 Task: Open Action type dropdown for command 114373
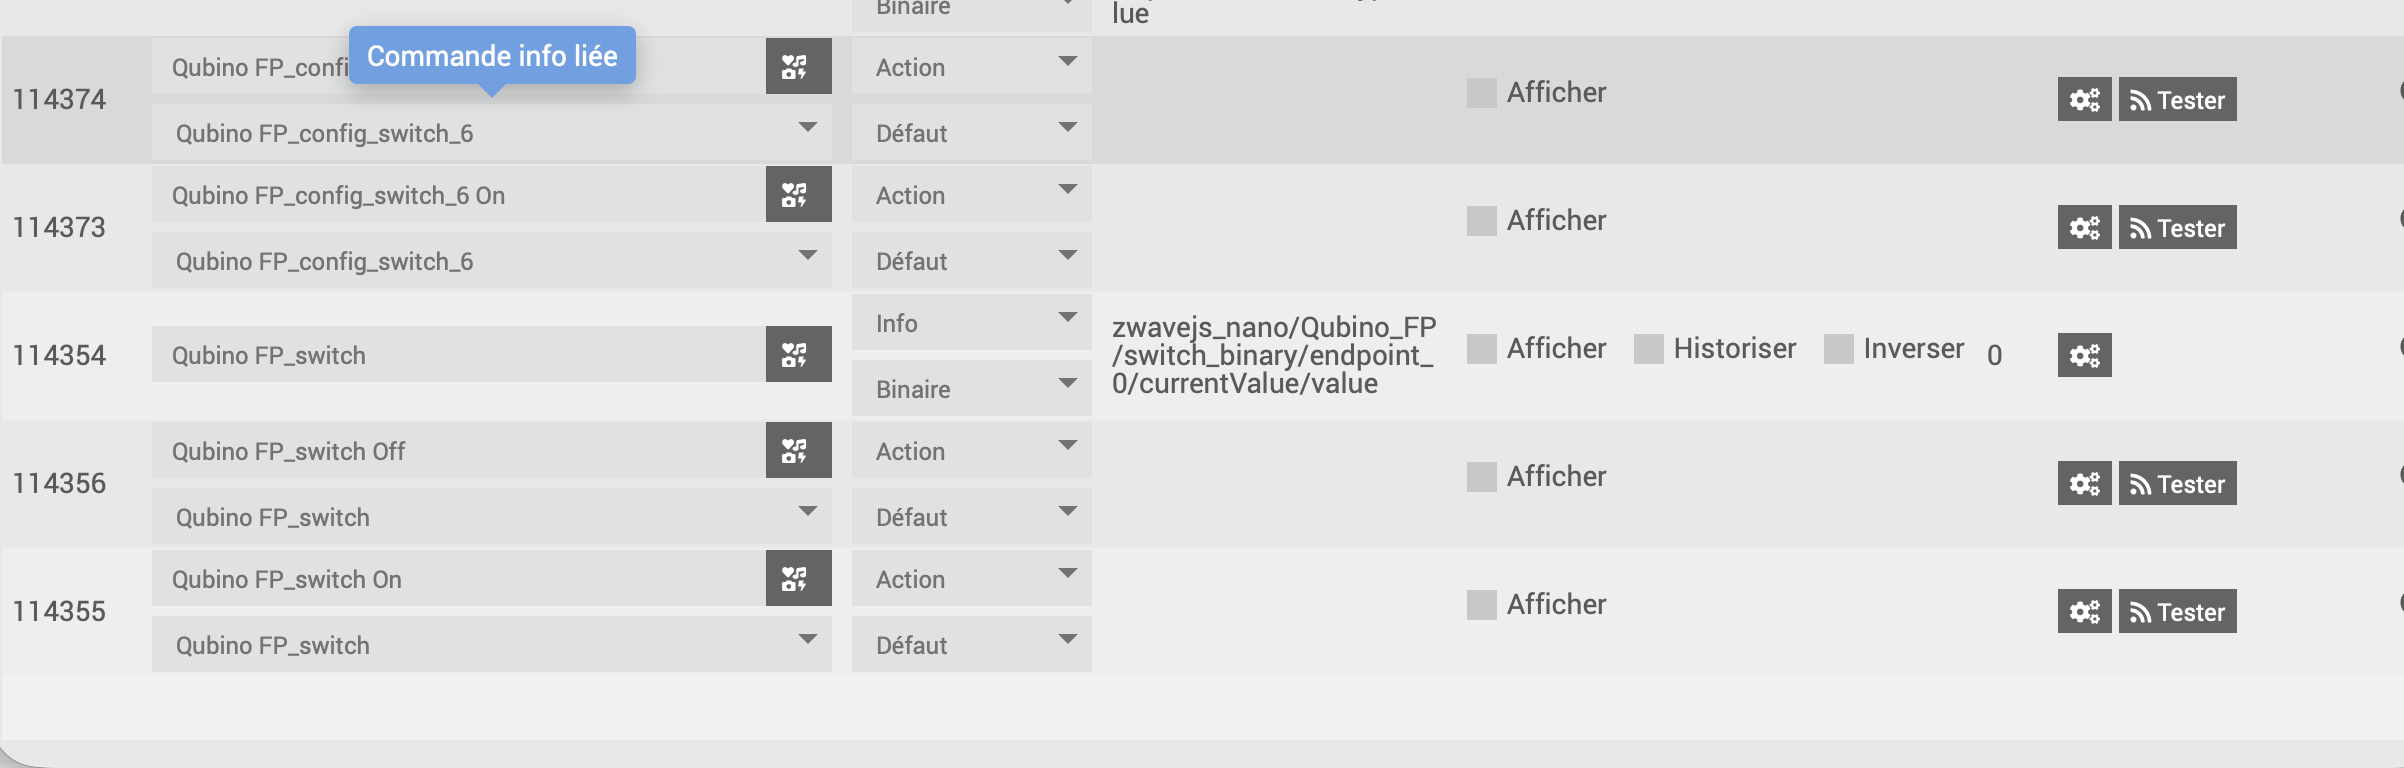point(971,194)
